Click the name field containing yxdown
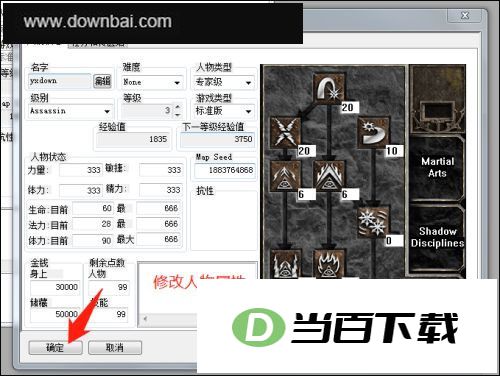The width and height of the screenshot is (500, 376). pyautogui.click(x=60, y=81)
